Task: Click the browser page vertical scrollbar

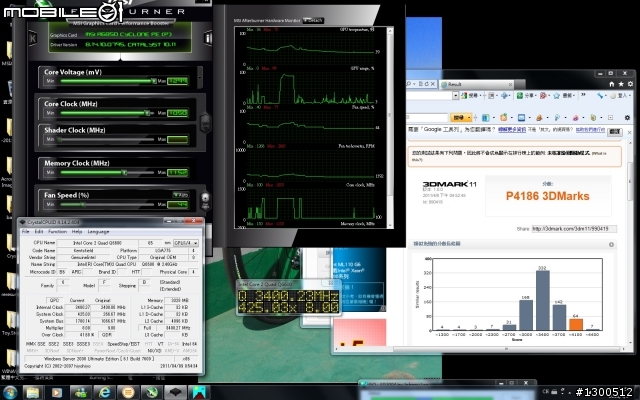Action: pyautogui.click(x=629, y=241)
